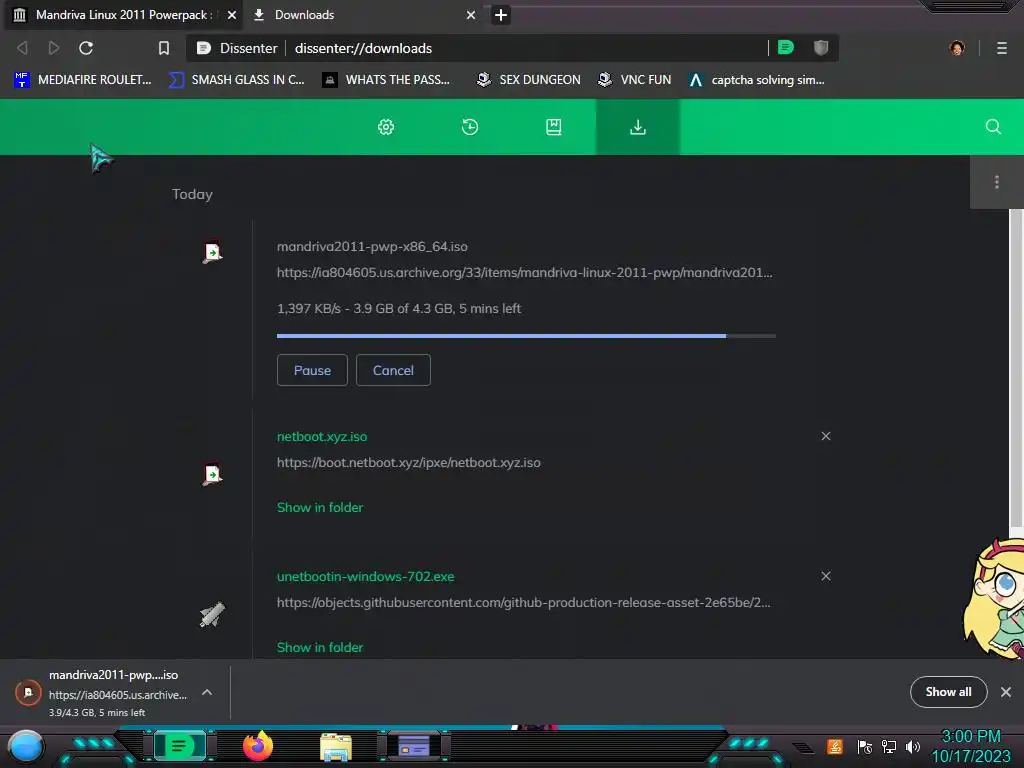Open the browser hamburger menu
1024x768 pixels.
(1002, 48)
